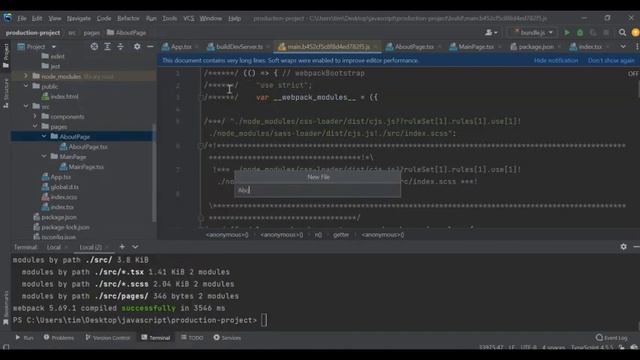Viewport: 640px width, 360px height.
Task: Open the Help menu
Action: pyautogui.click(x=234, y=18)
